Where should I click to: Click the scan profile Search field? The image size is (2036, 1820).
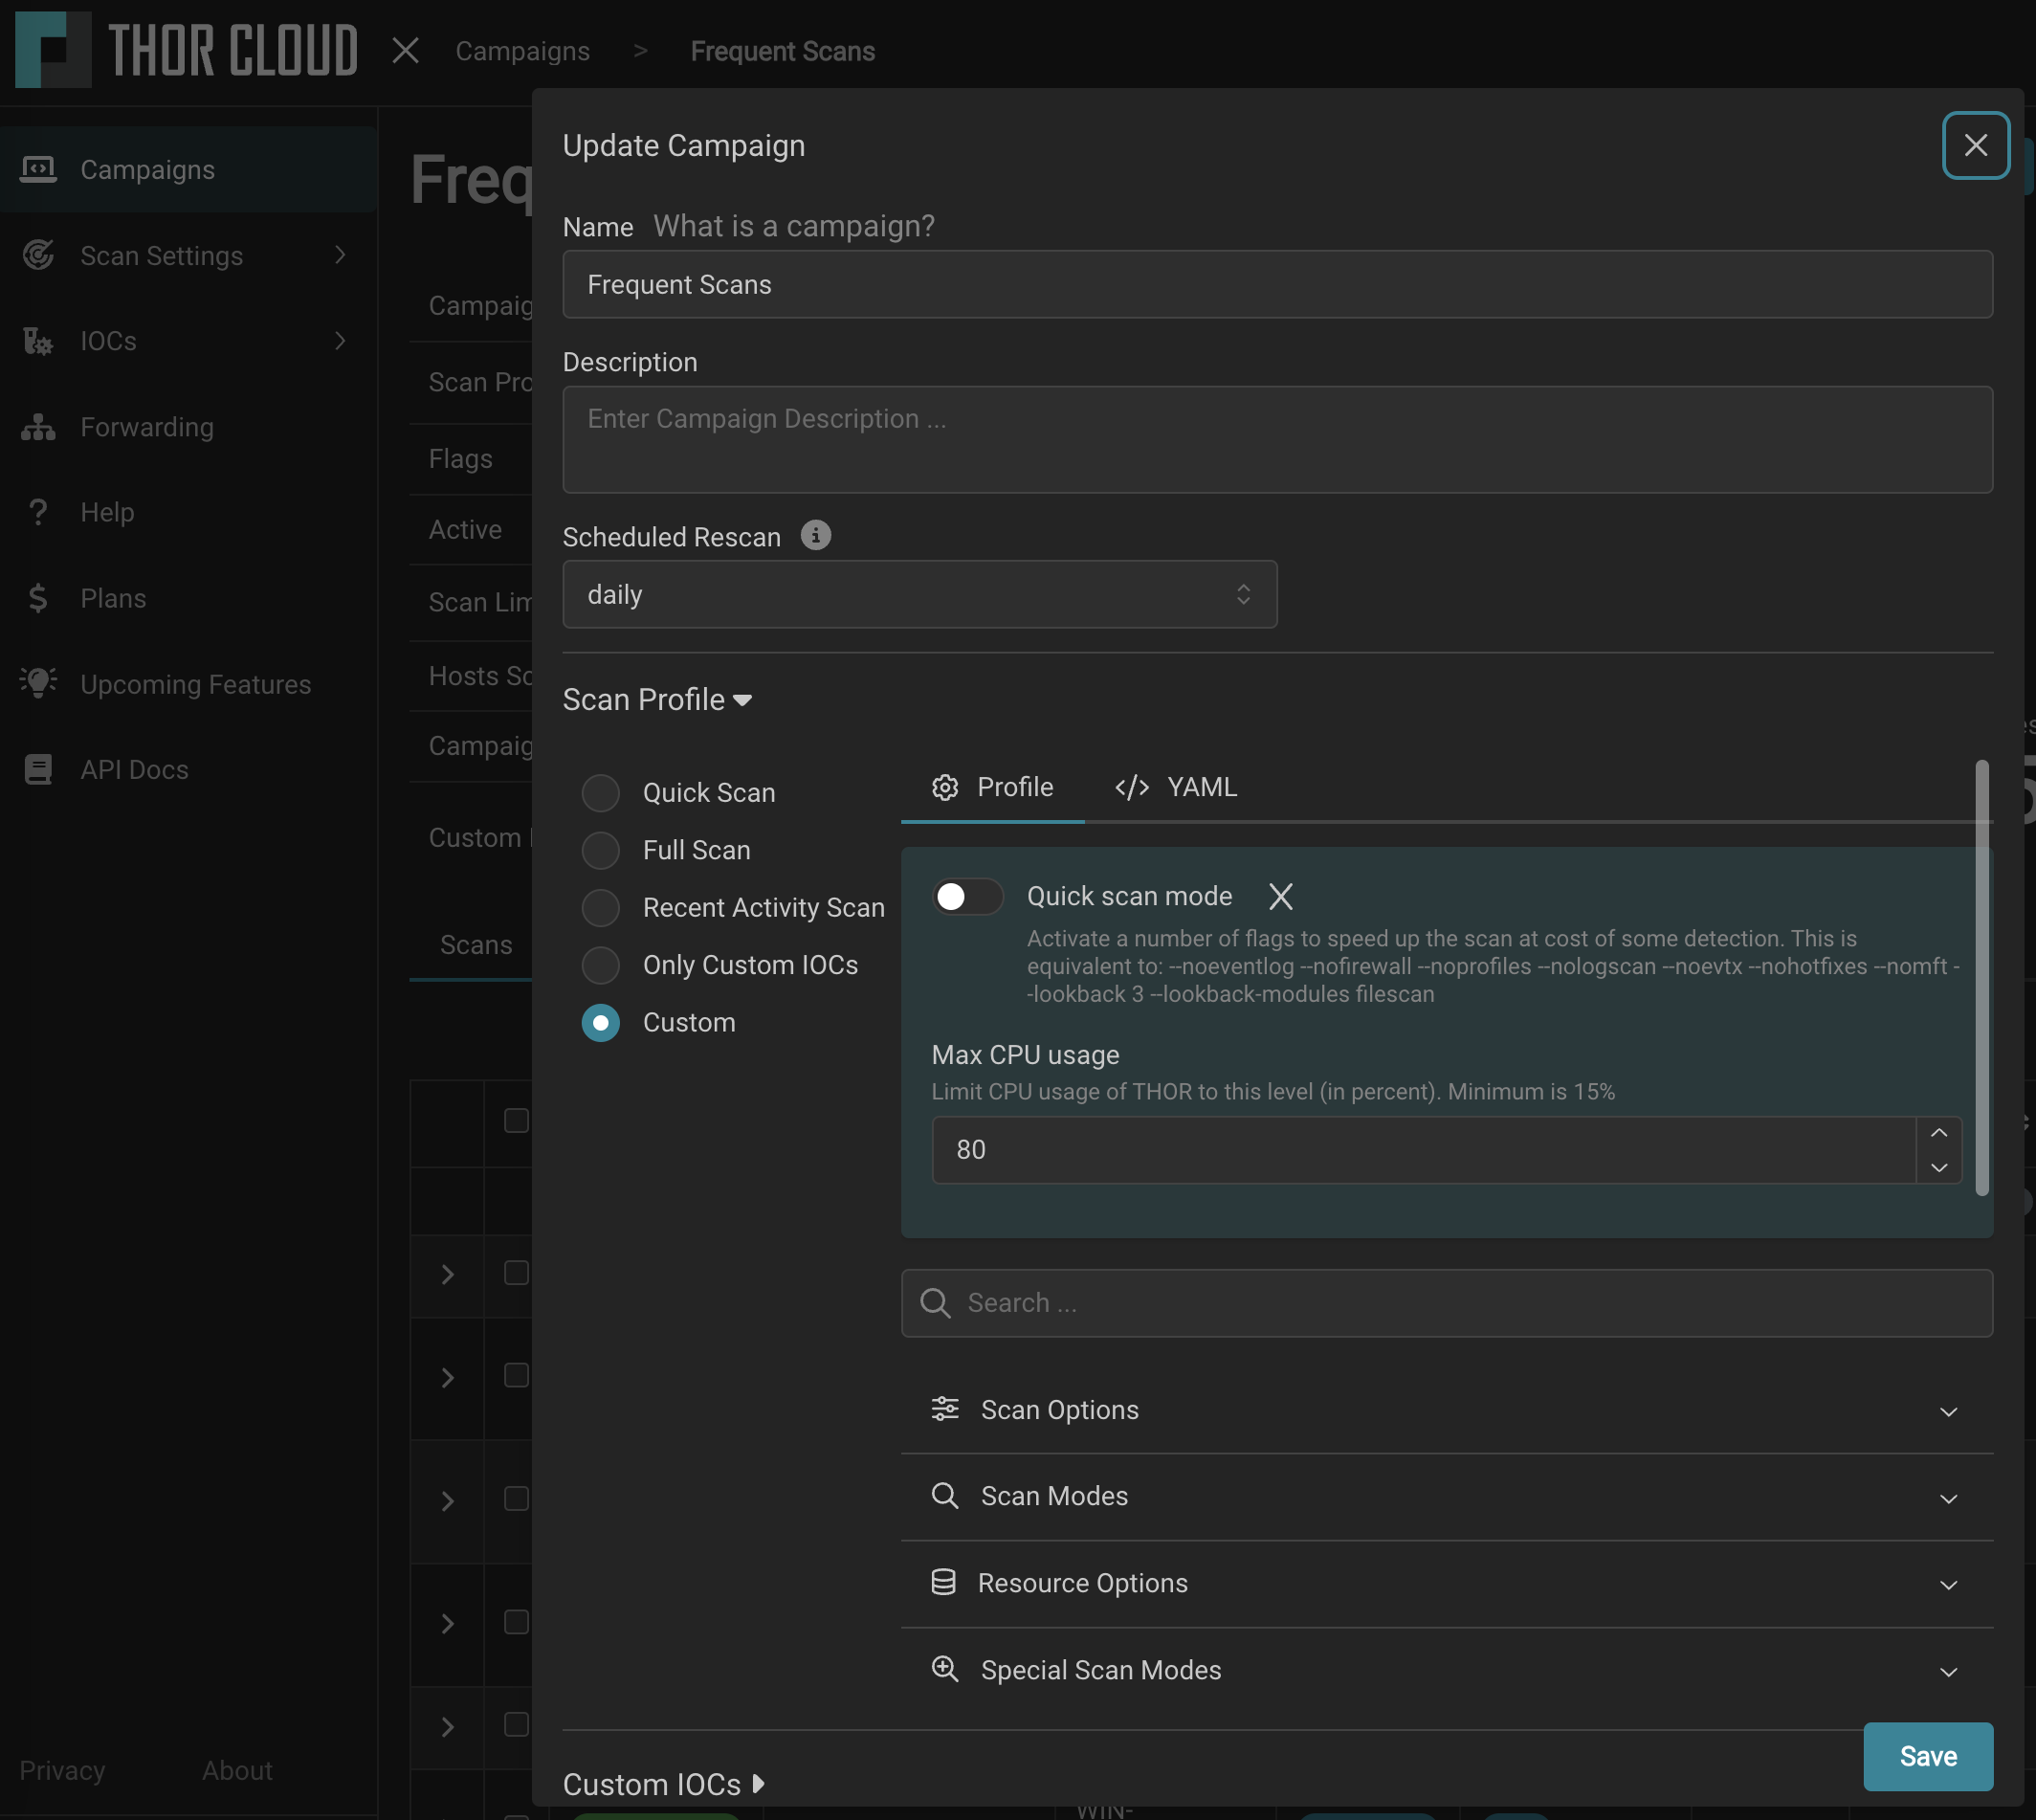[x=1446, y=1303]
